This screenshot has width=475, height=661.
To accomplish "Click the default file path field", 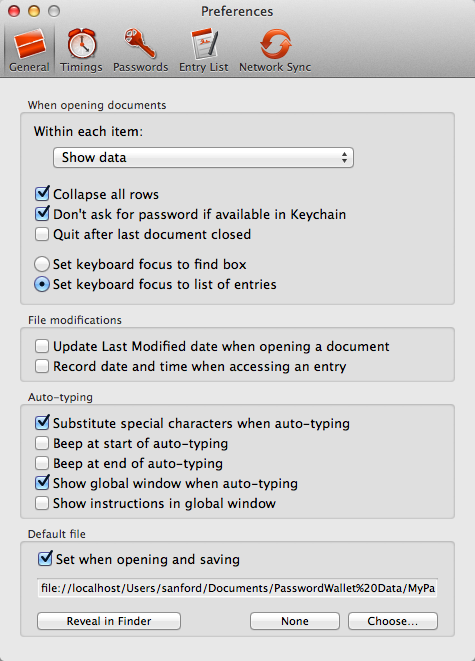I will click(x=237, y=588).
